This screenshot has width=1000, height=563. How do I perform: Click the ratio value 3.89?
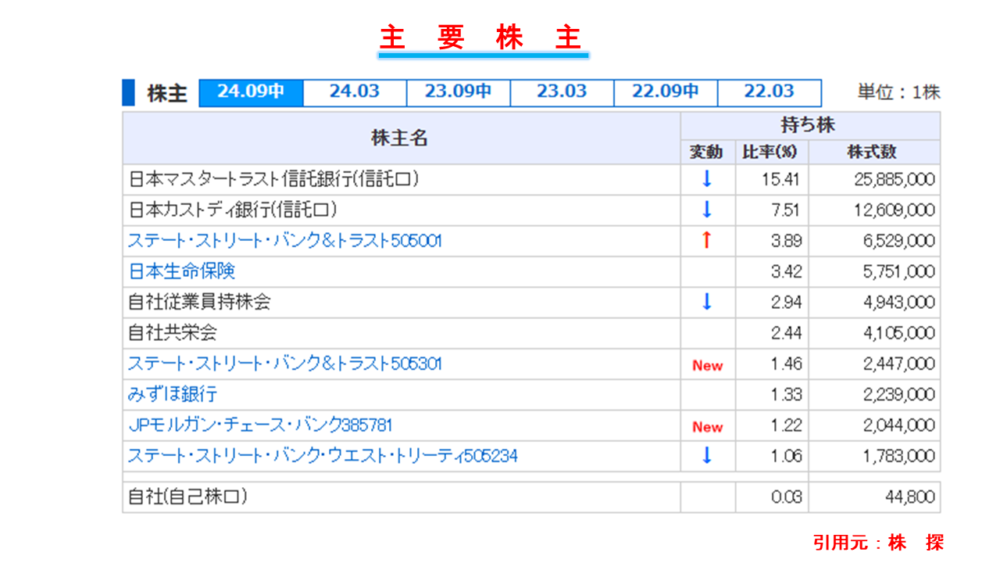click(x=785, y=241)
